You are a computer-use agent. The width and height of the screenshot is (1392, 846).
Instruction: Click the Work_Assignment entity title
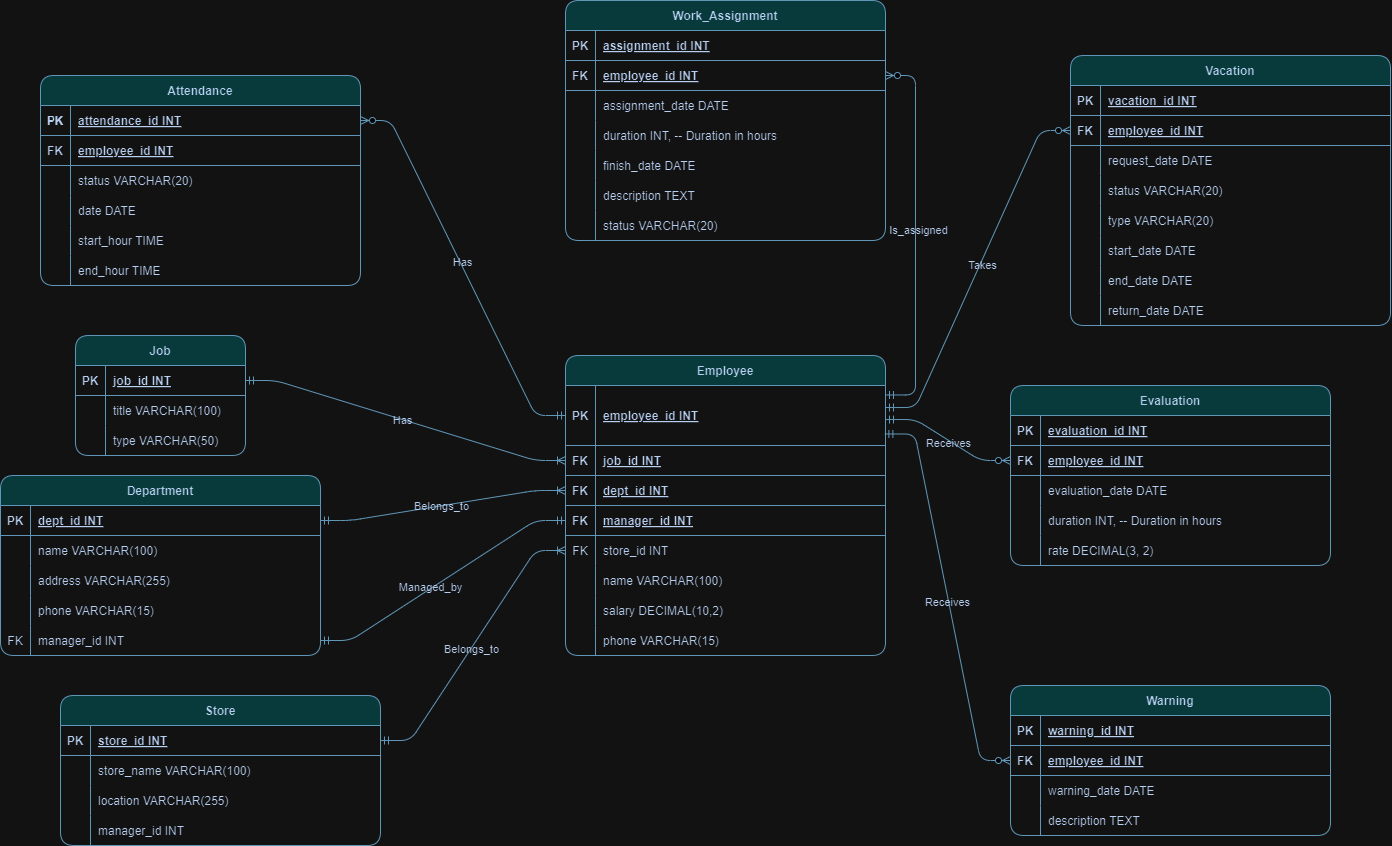pyautogui.click(x=725, y=15)
